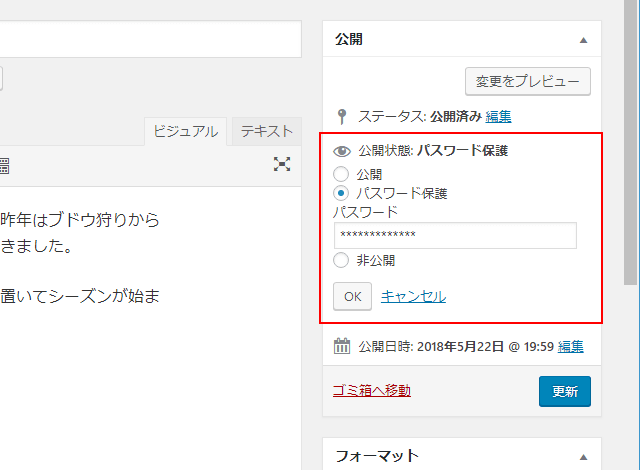Edit 公開日時 via 編集 link

point(571,346)
